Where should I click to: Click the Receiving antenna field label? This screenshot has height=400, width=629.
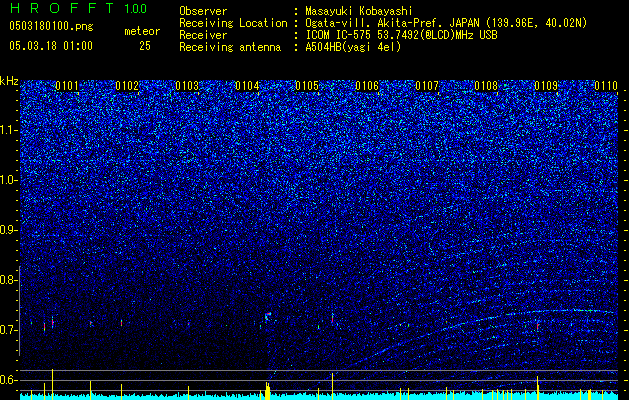[x=230, y=47]
